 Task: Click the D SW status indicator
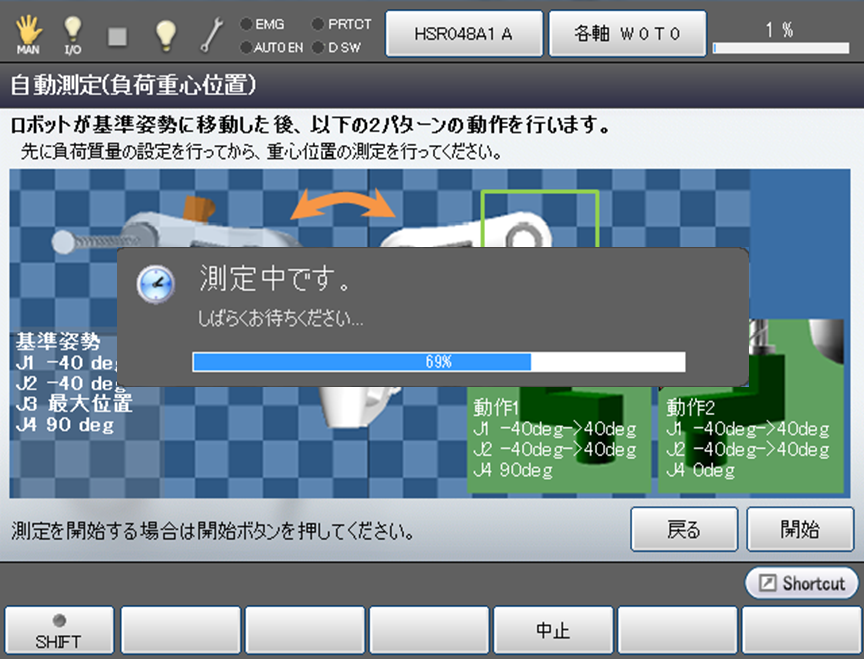(x=338, y=47)
